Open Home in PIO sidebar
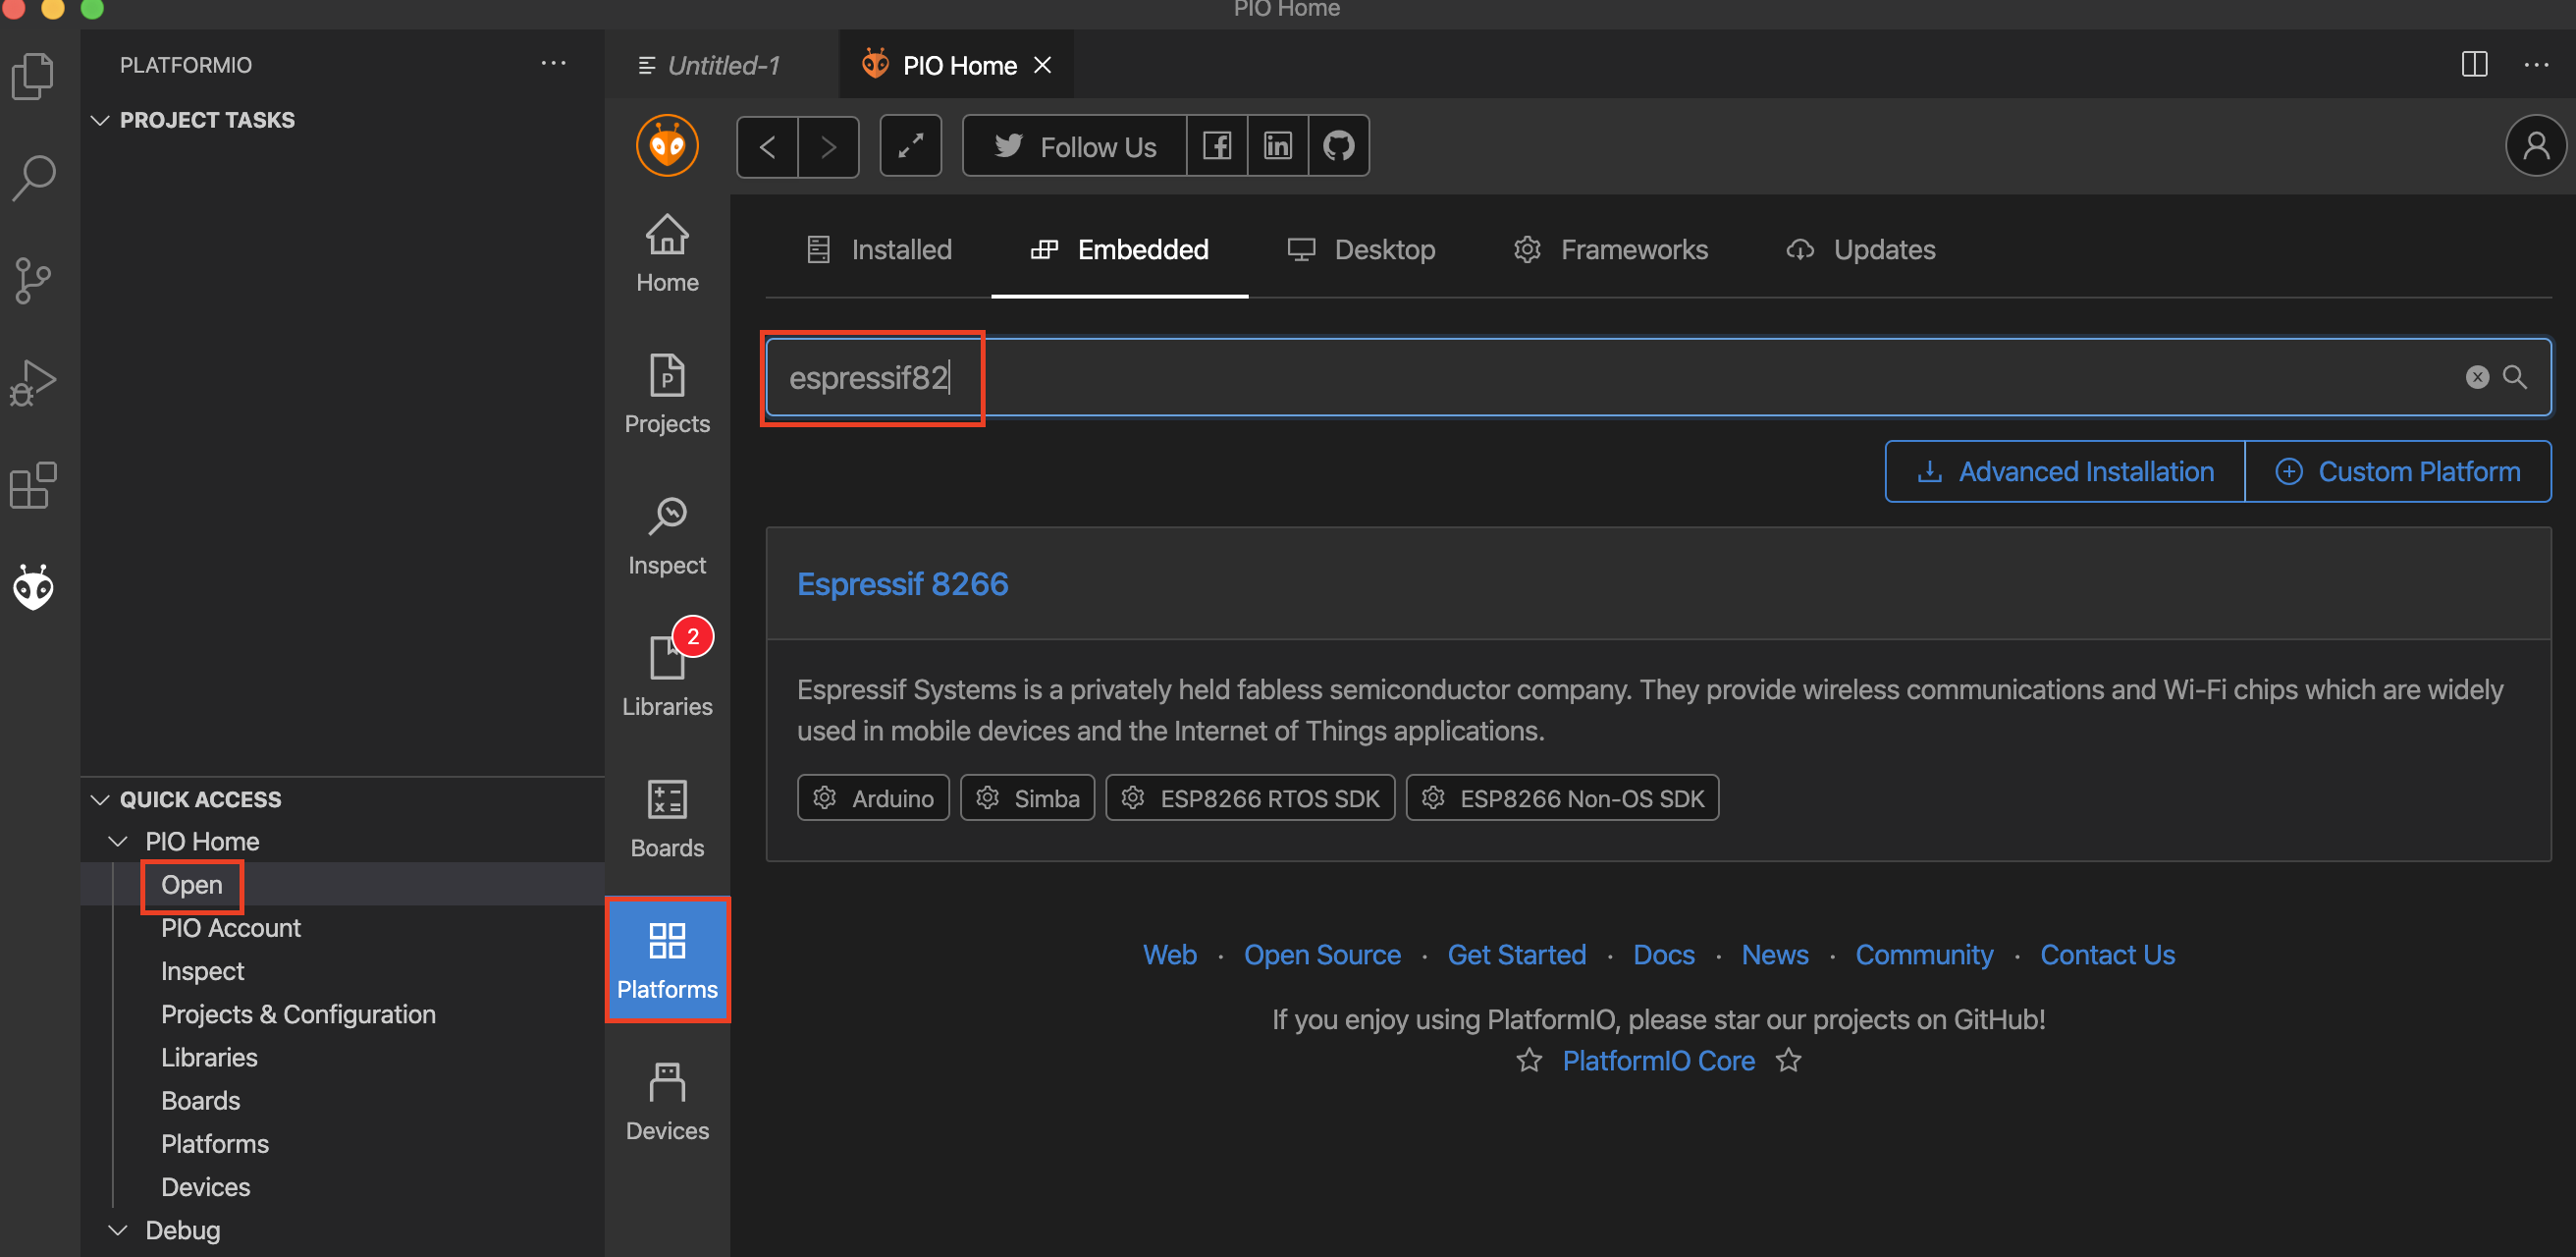The height and width of the screenshot is (1257, 2576). (667, 254)
